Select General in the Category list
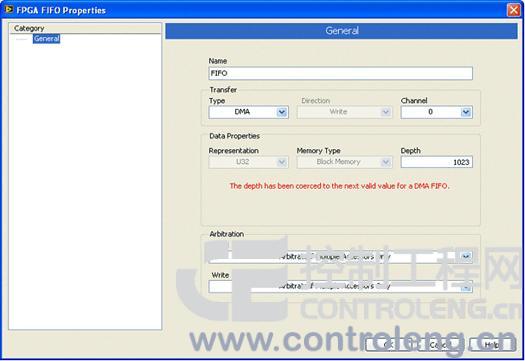Viewport: 525px width, 361px height. pyautogui.click(x=47, y=39)
